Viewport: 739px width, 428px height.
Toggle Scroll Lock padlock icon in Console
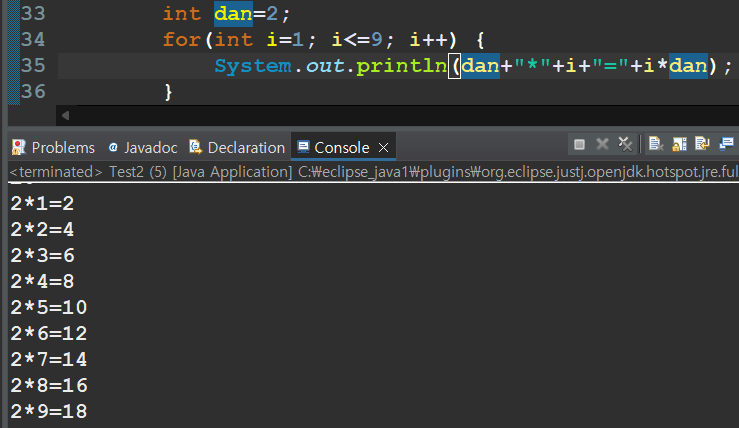point(679,144)
